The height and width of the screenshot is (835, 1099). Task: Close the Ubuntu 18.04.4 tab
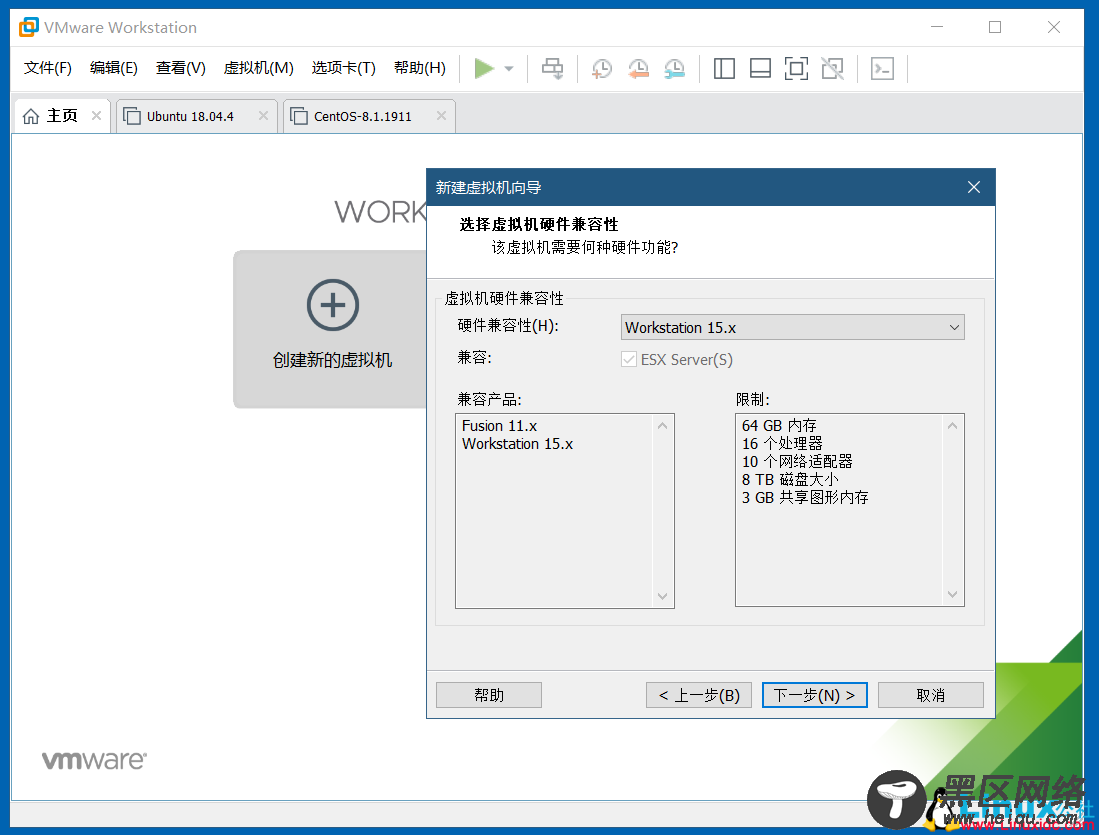tap(264, 116)
